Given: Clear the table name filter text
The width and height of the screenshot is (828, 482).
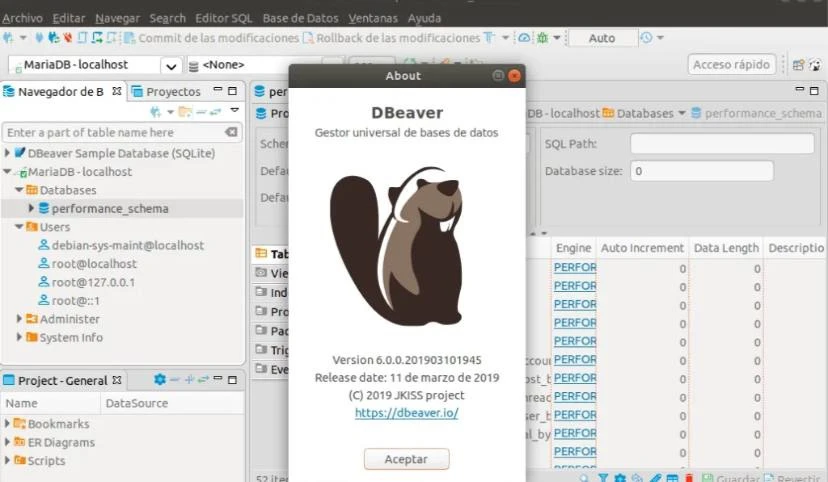Looking at the screenshot, I should pyautogui.click(x=231, y=132).
